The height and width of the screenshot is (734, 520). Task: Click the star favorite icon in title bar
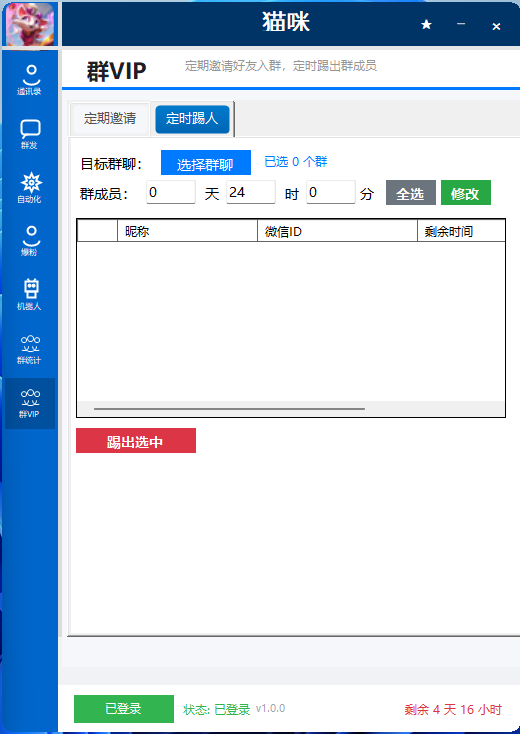[x=426, y=24]
